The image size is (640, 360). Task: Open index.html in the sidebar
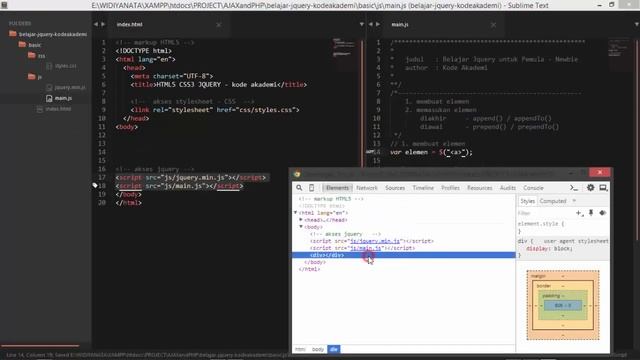pos(58,109)
